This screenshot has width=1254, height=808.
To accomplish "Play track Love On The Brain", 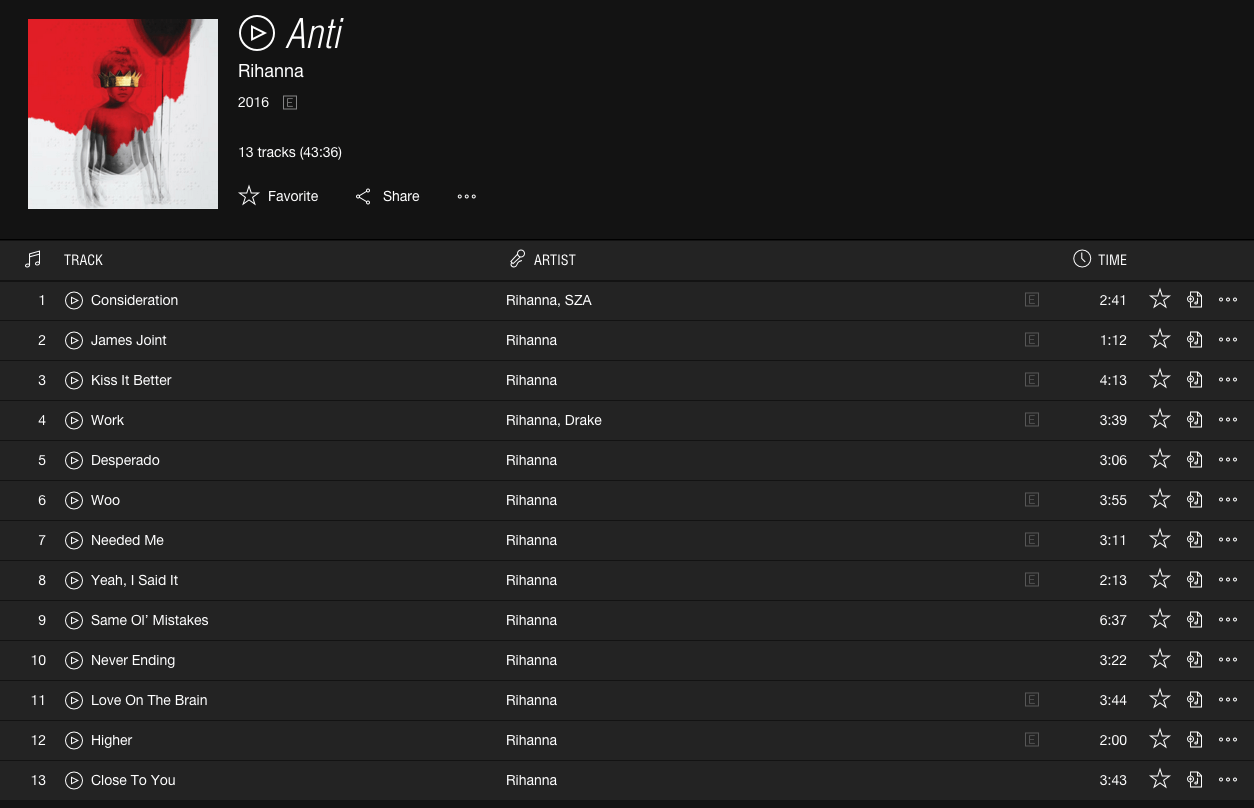I will click(x=73, y=700).
